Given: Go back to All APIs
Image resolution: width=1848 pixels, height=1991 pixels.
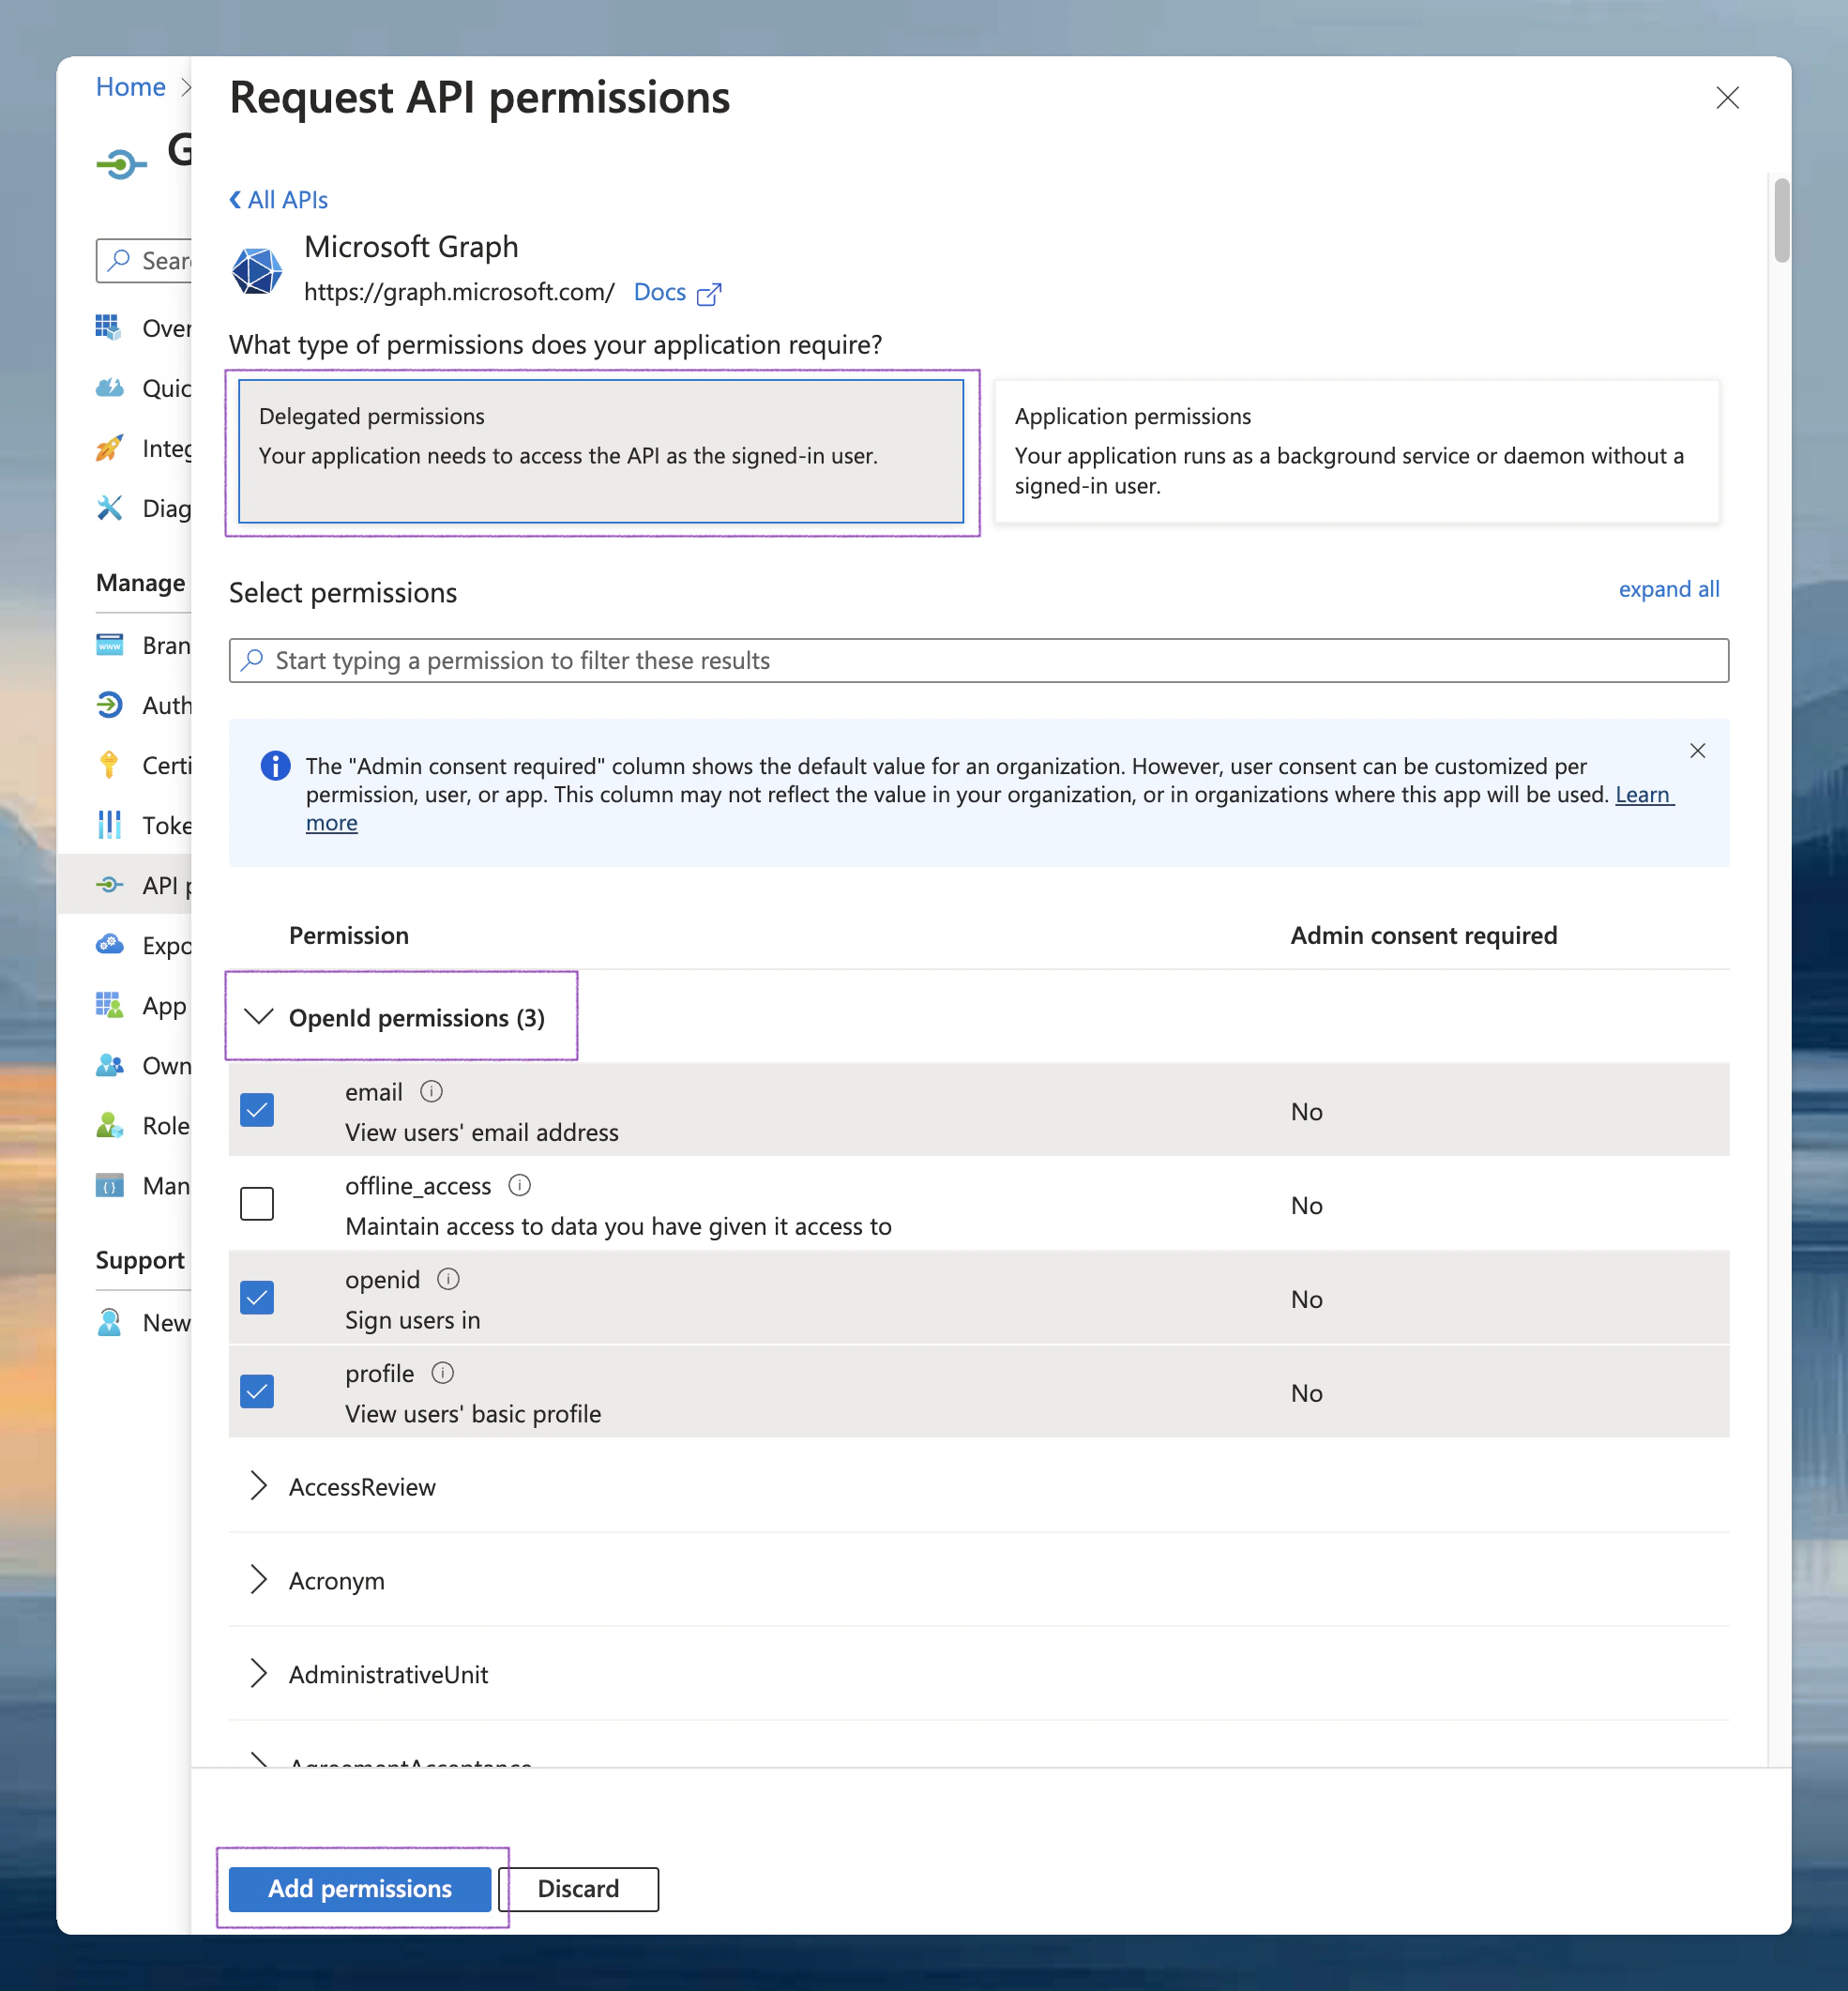Looking at the screenshot, I should pos(279,200).
